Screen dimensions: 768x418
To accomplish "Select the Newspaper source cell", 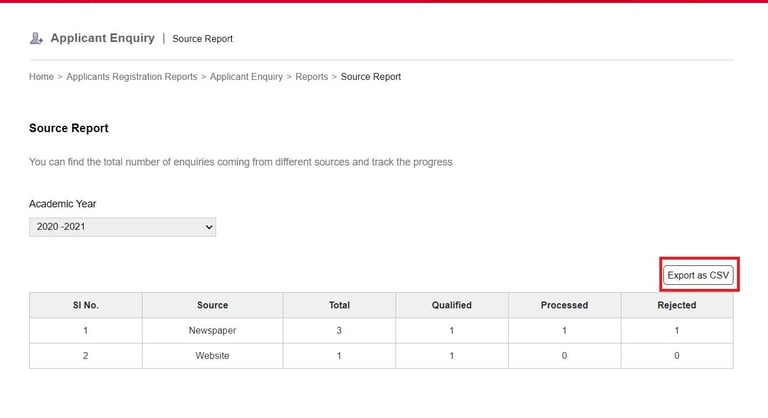I will [x=213, y=330].
